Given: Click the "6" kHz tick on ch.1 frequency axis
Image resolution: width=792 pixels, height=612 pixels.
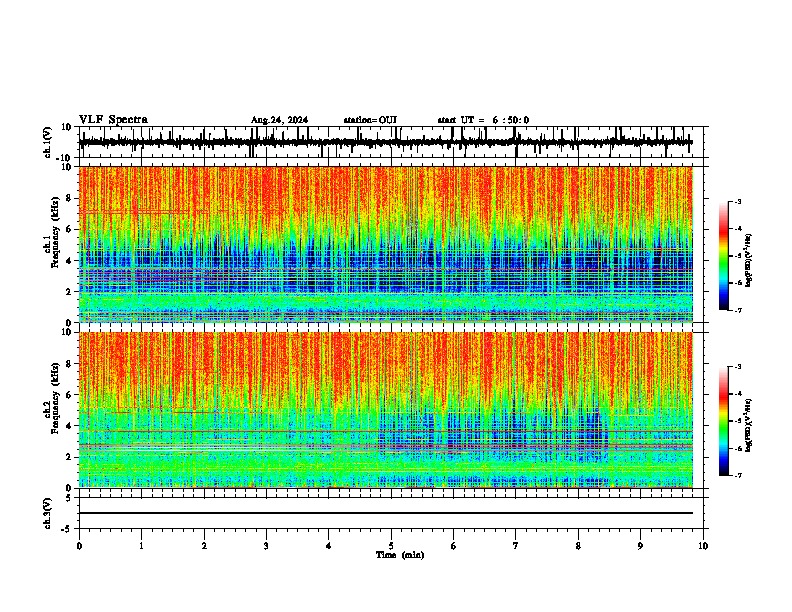Looking at the screenshot, I should pos(70,230).
